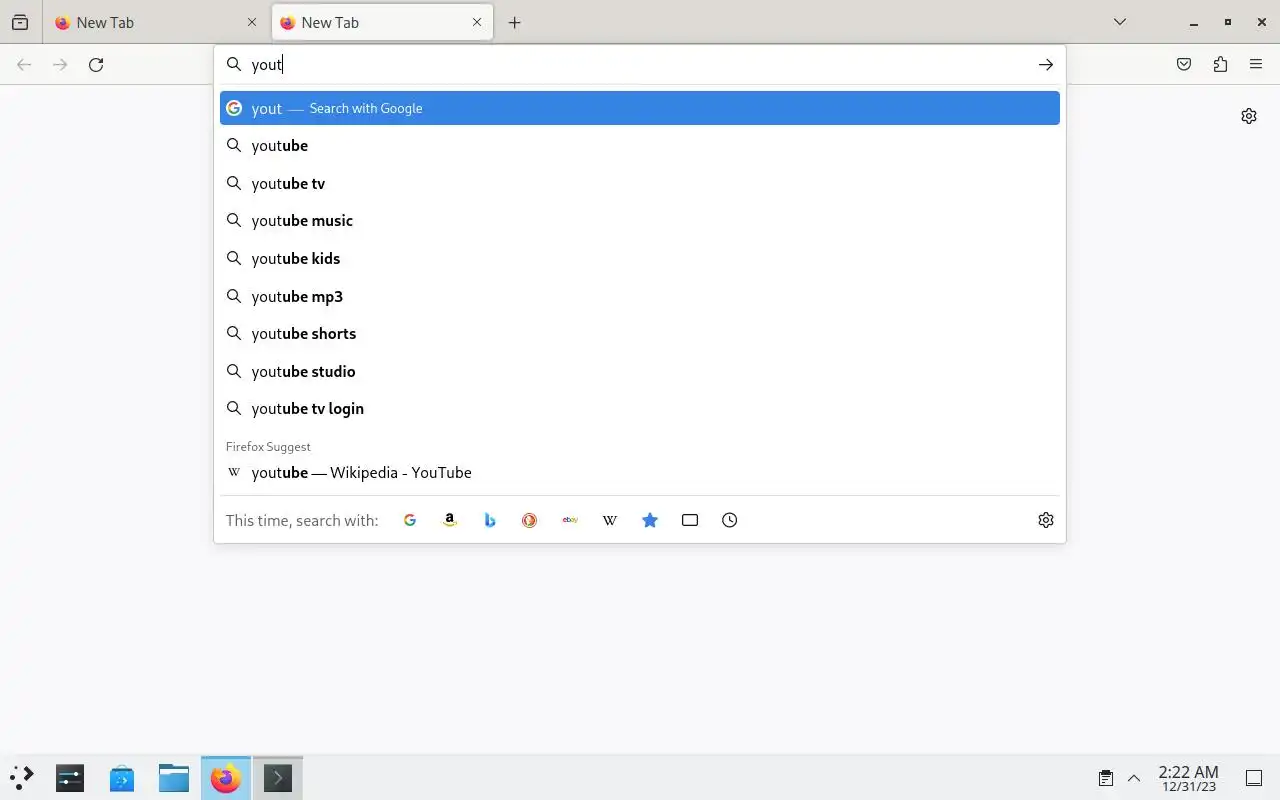
Task: Search this time with Amazon
Action: [450, 520]
